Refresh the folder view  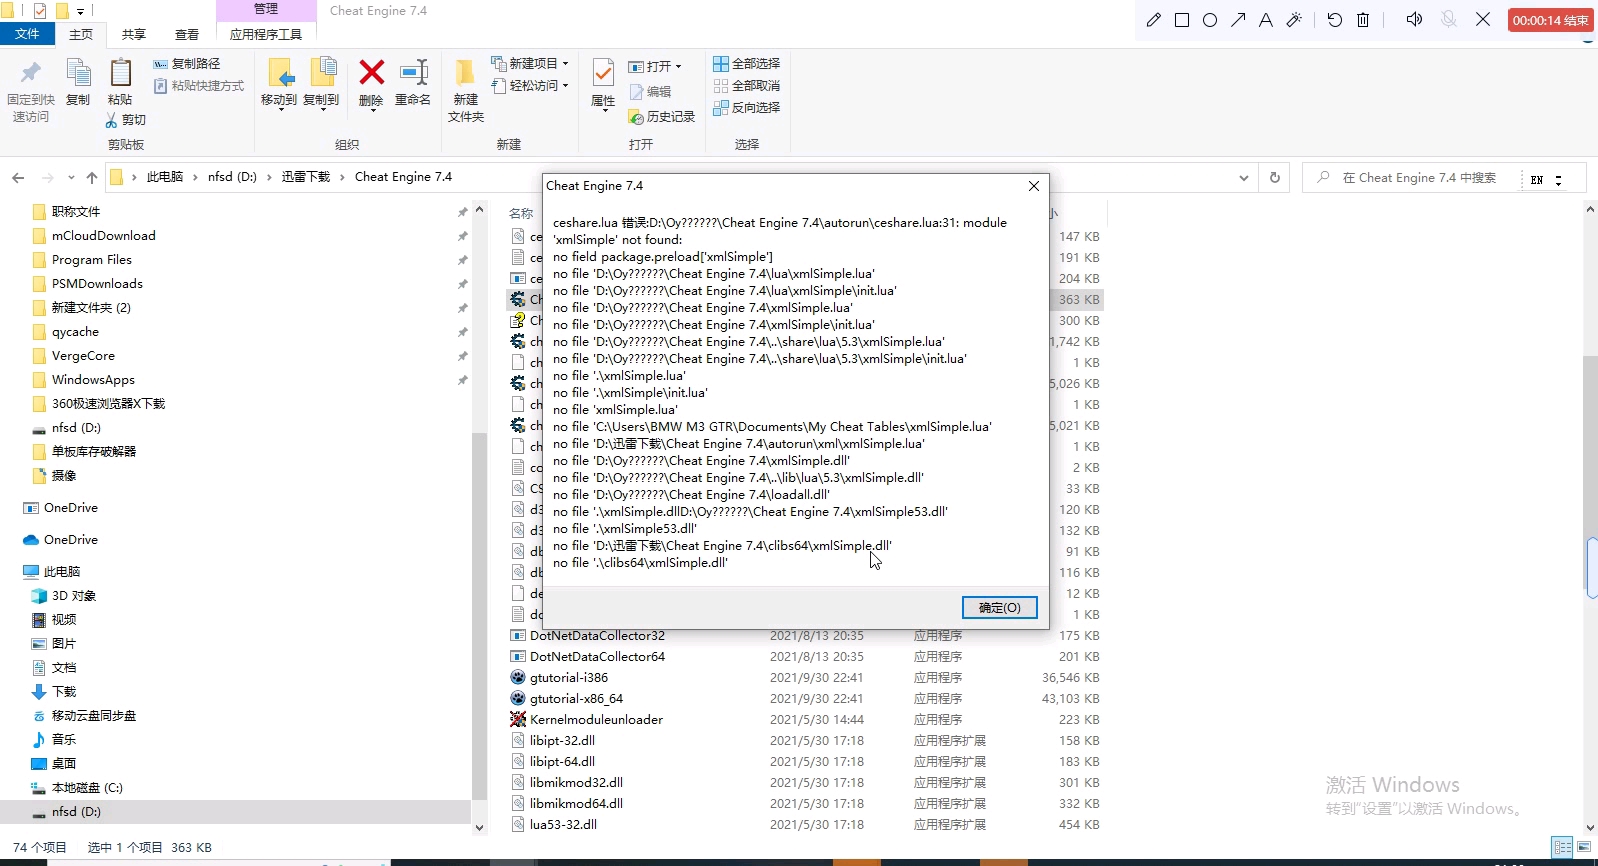1275,178
